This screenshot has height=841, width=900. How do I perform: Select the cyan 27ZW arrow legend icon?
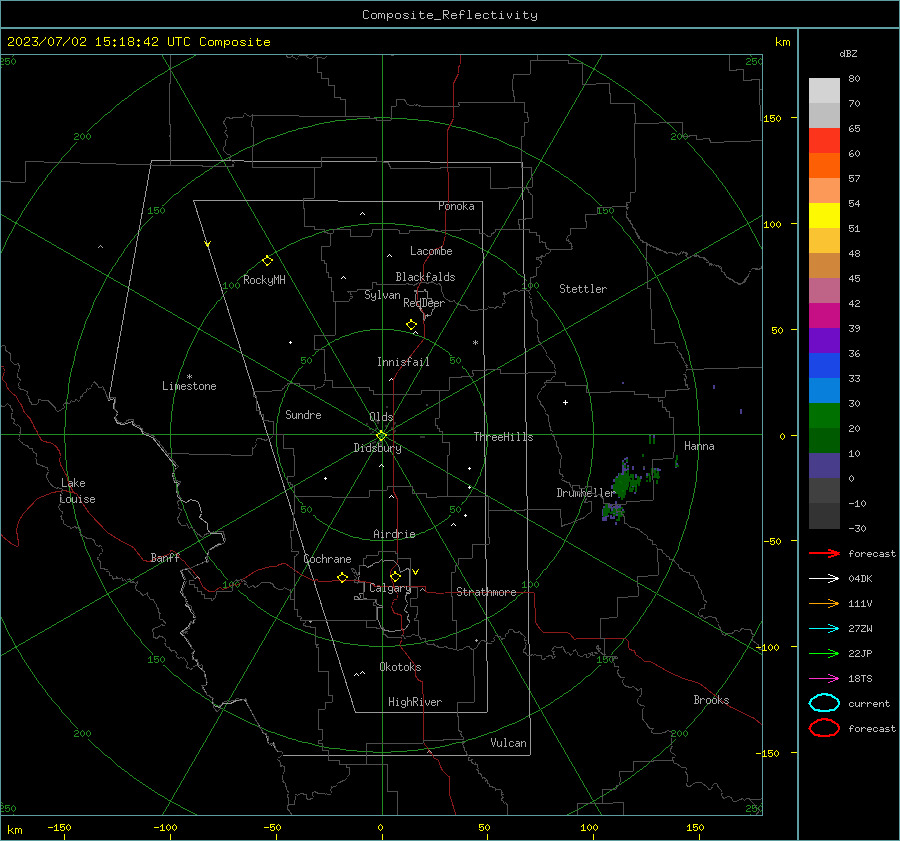click(824, 629)
